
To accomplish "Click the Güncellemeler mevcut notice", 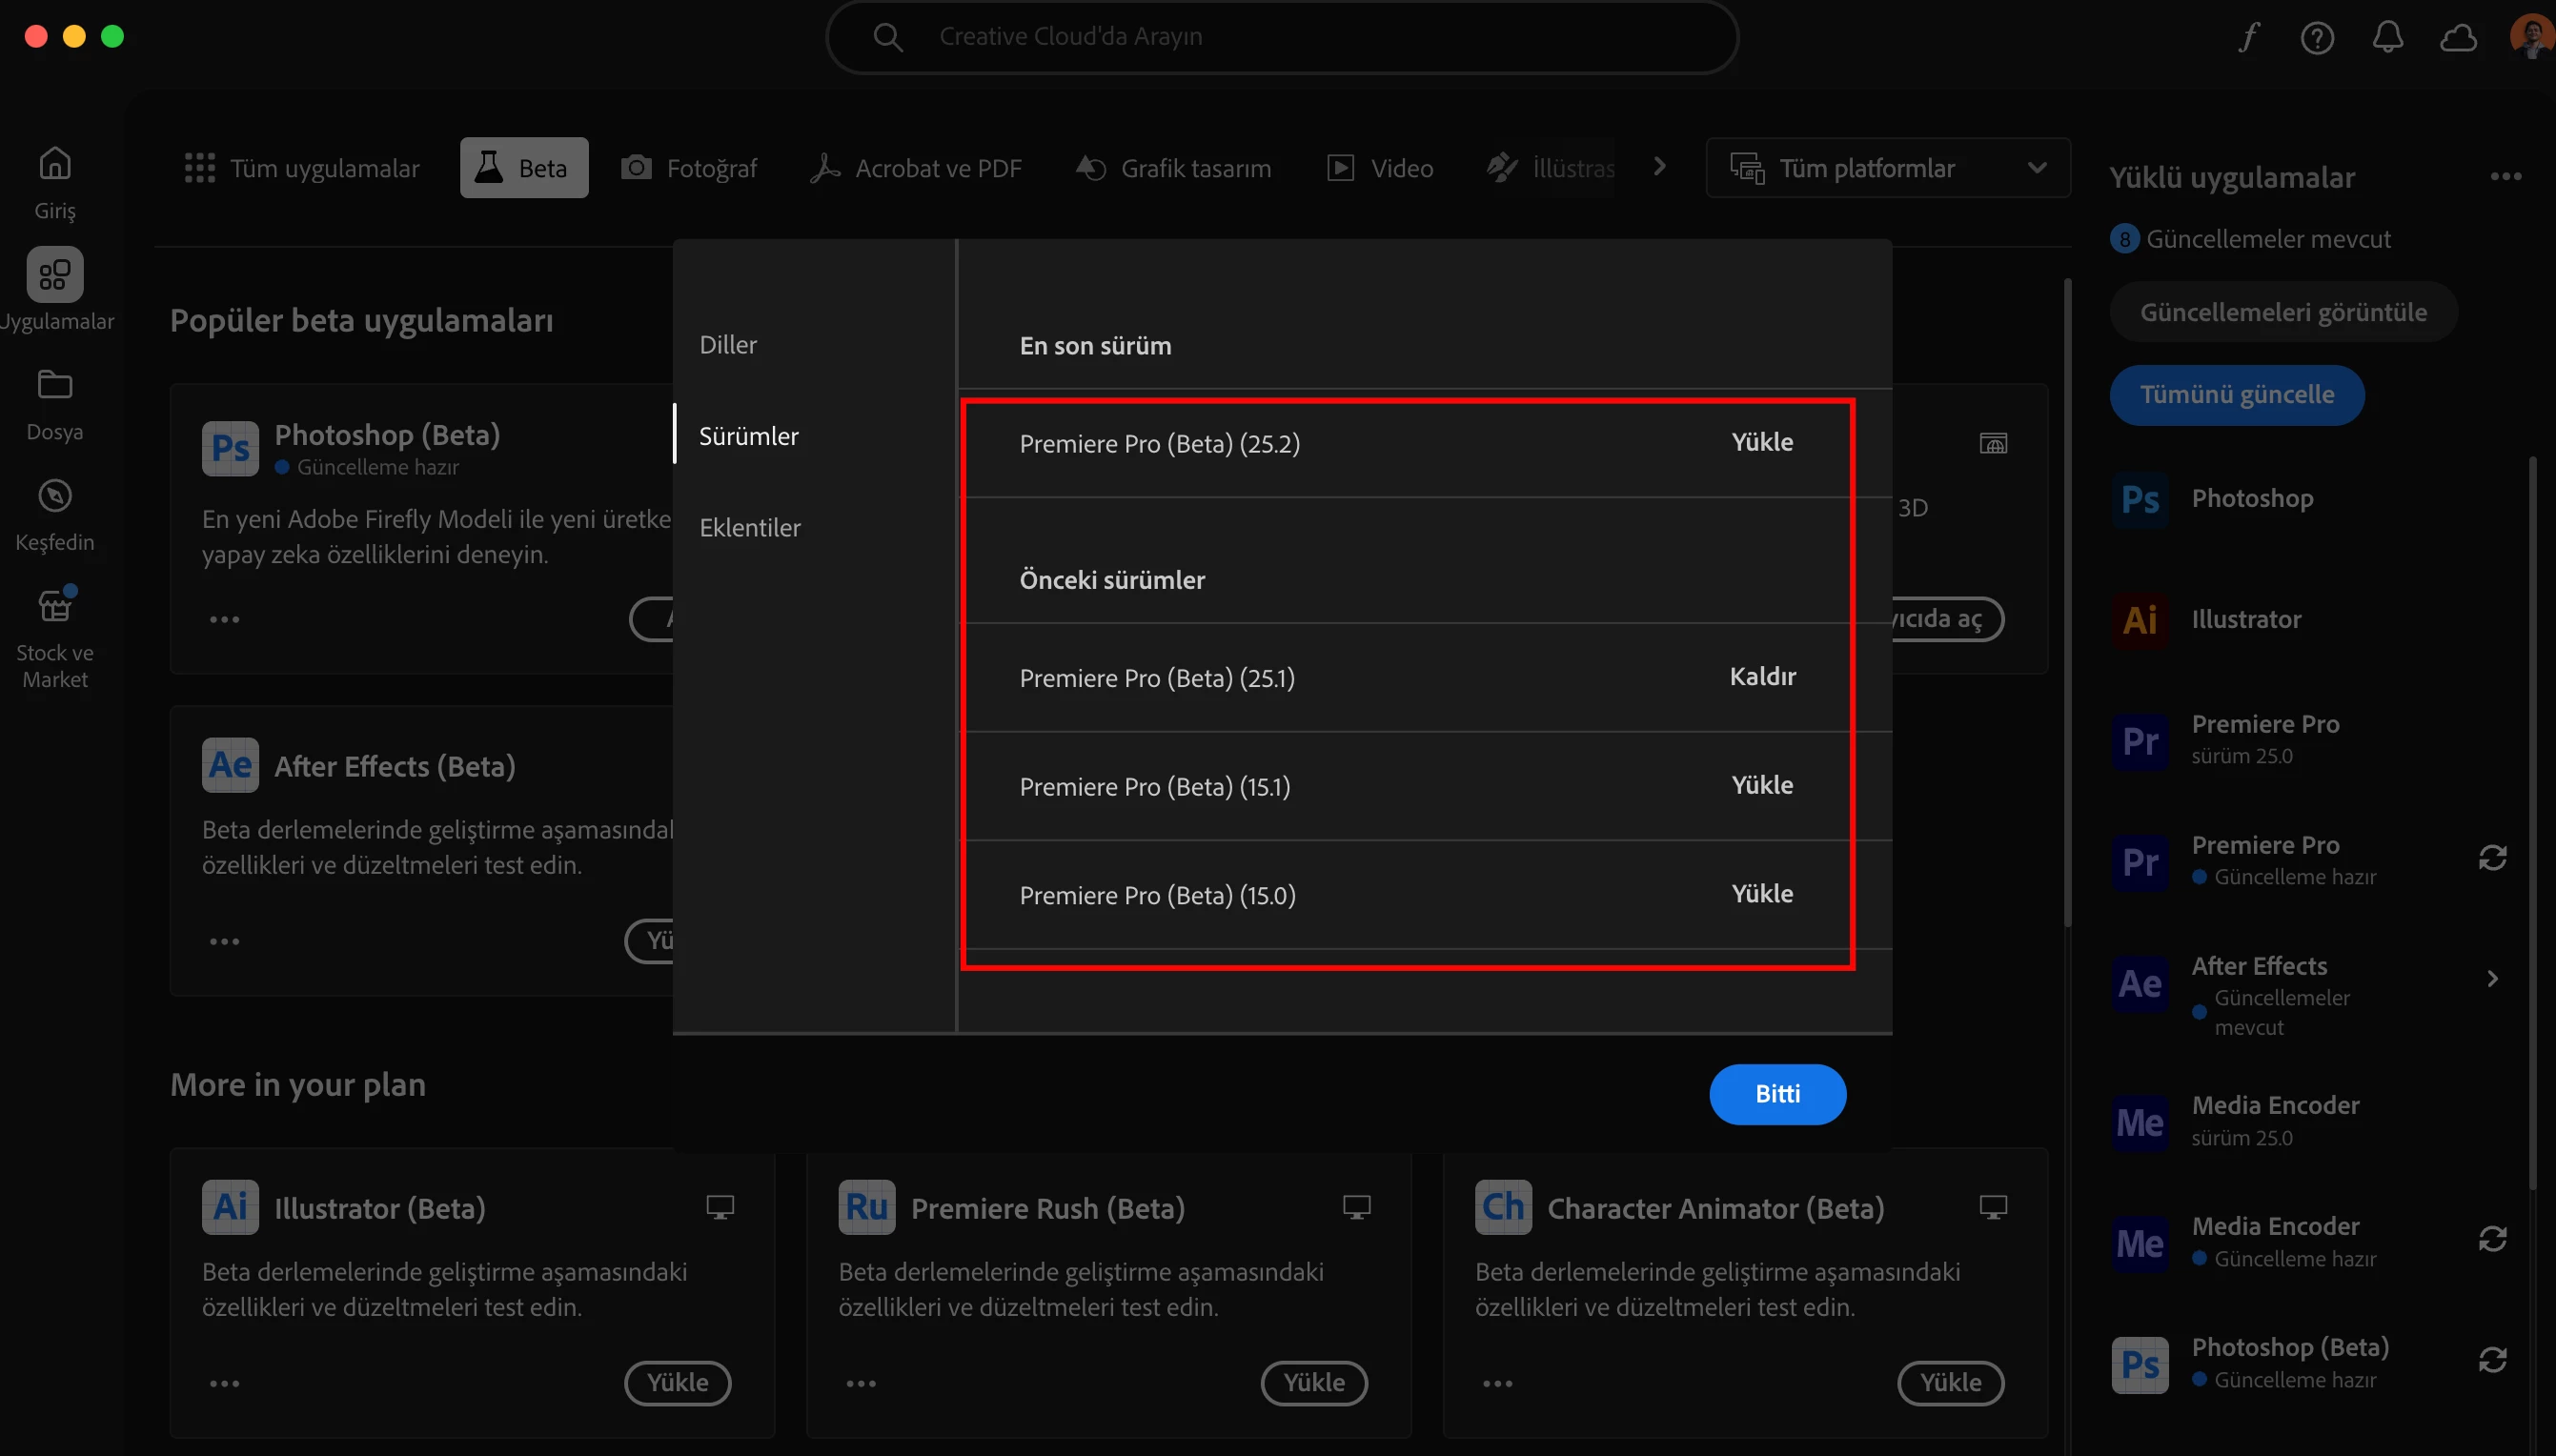I will click(x=2250, y=239).
